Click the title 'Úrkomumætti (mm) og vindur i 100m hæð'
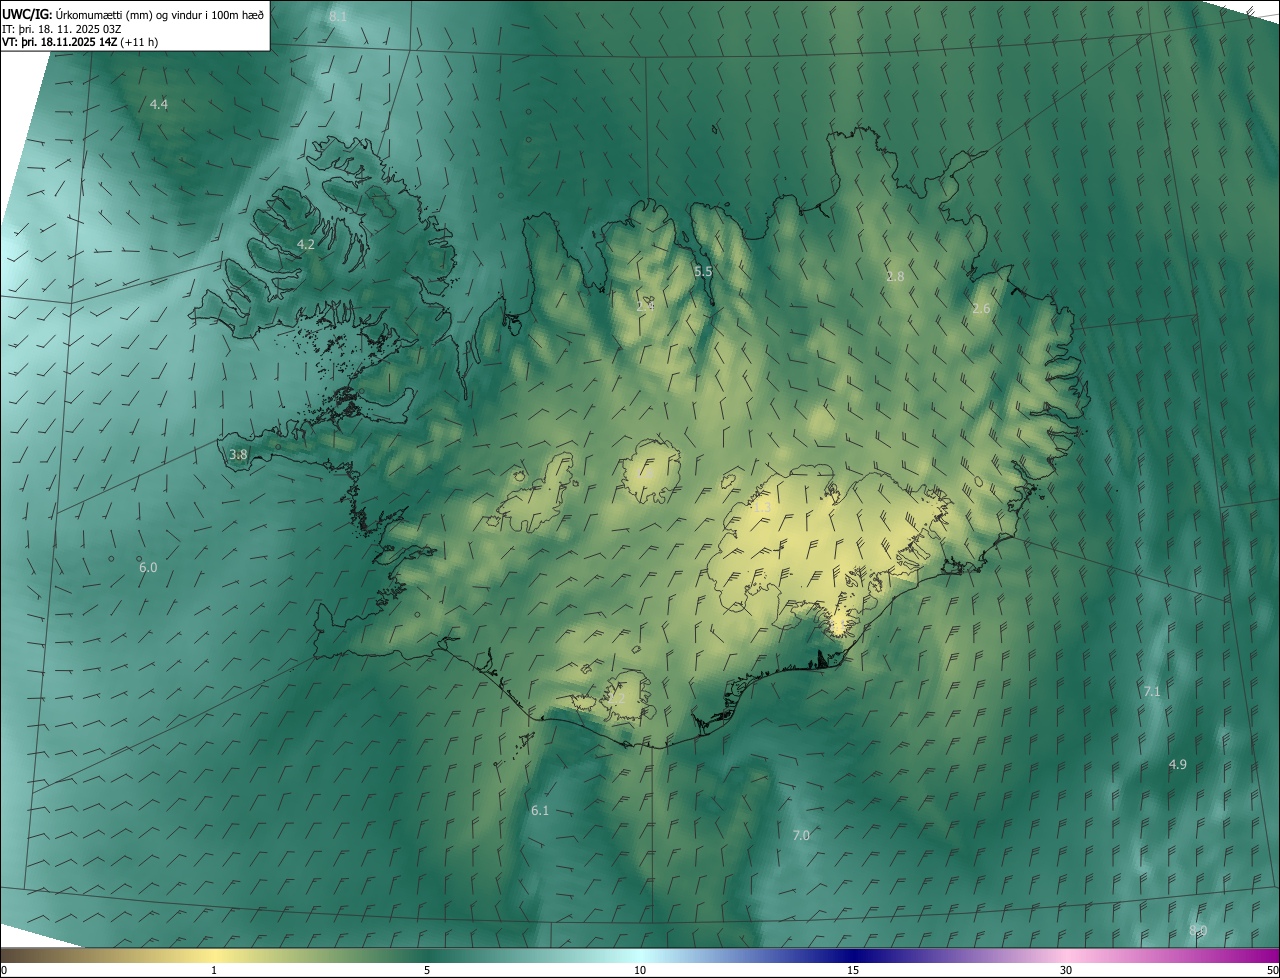Screen dimensions: 1280x978 click(160, 14)
